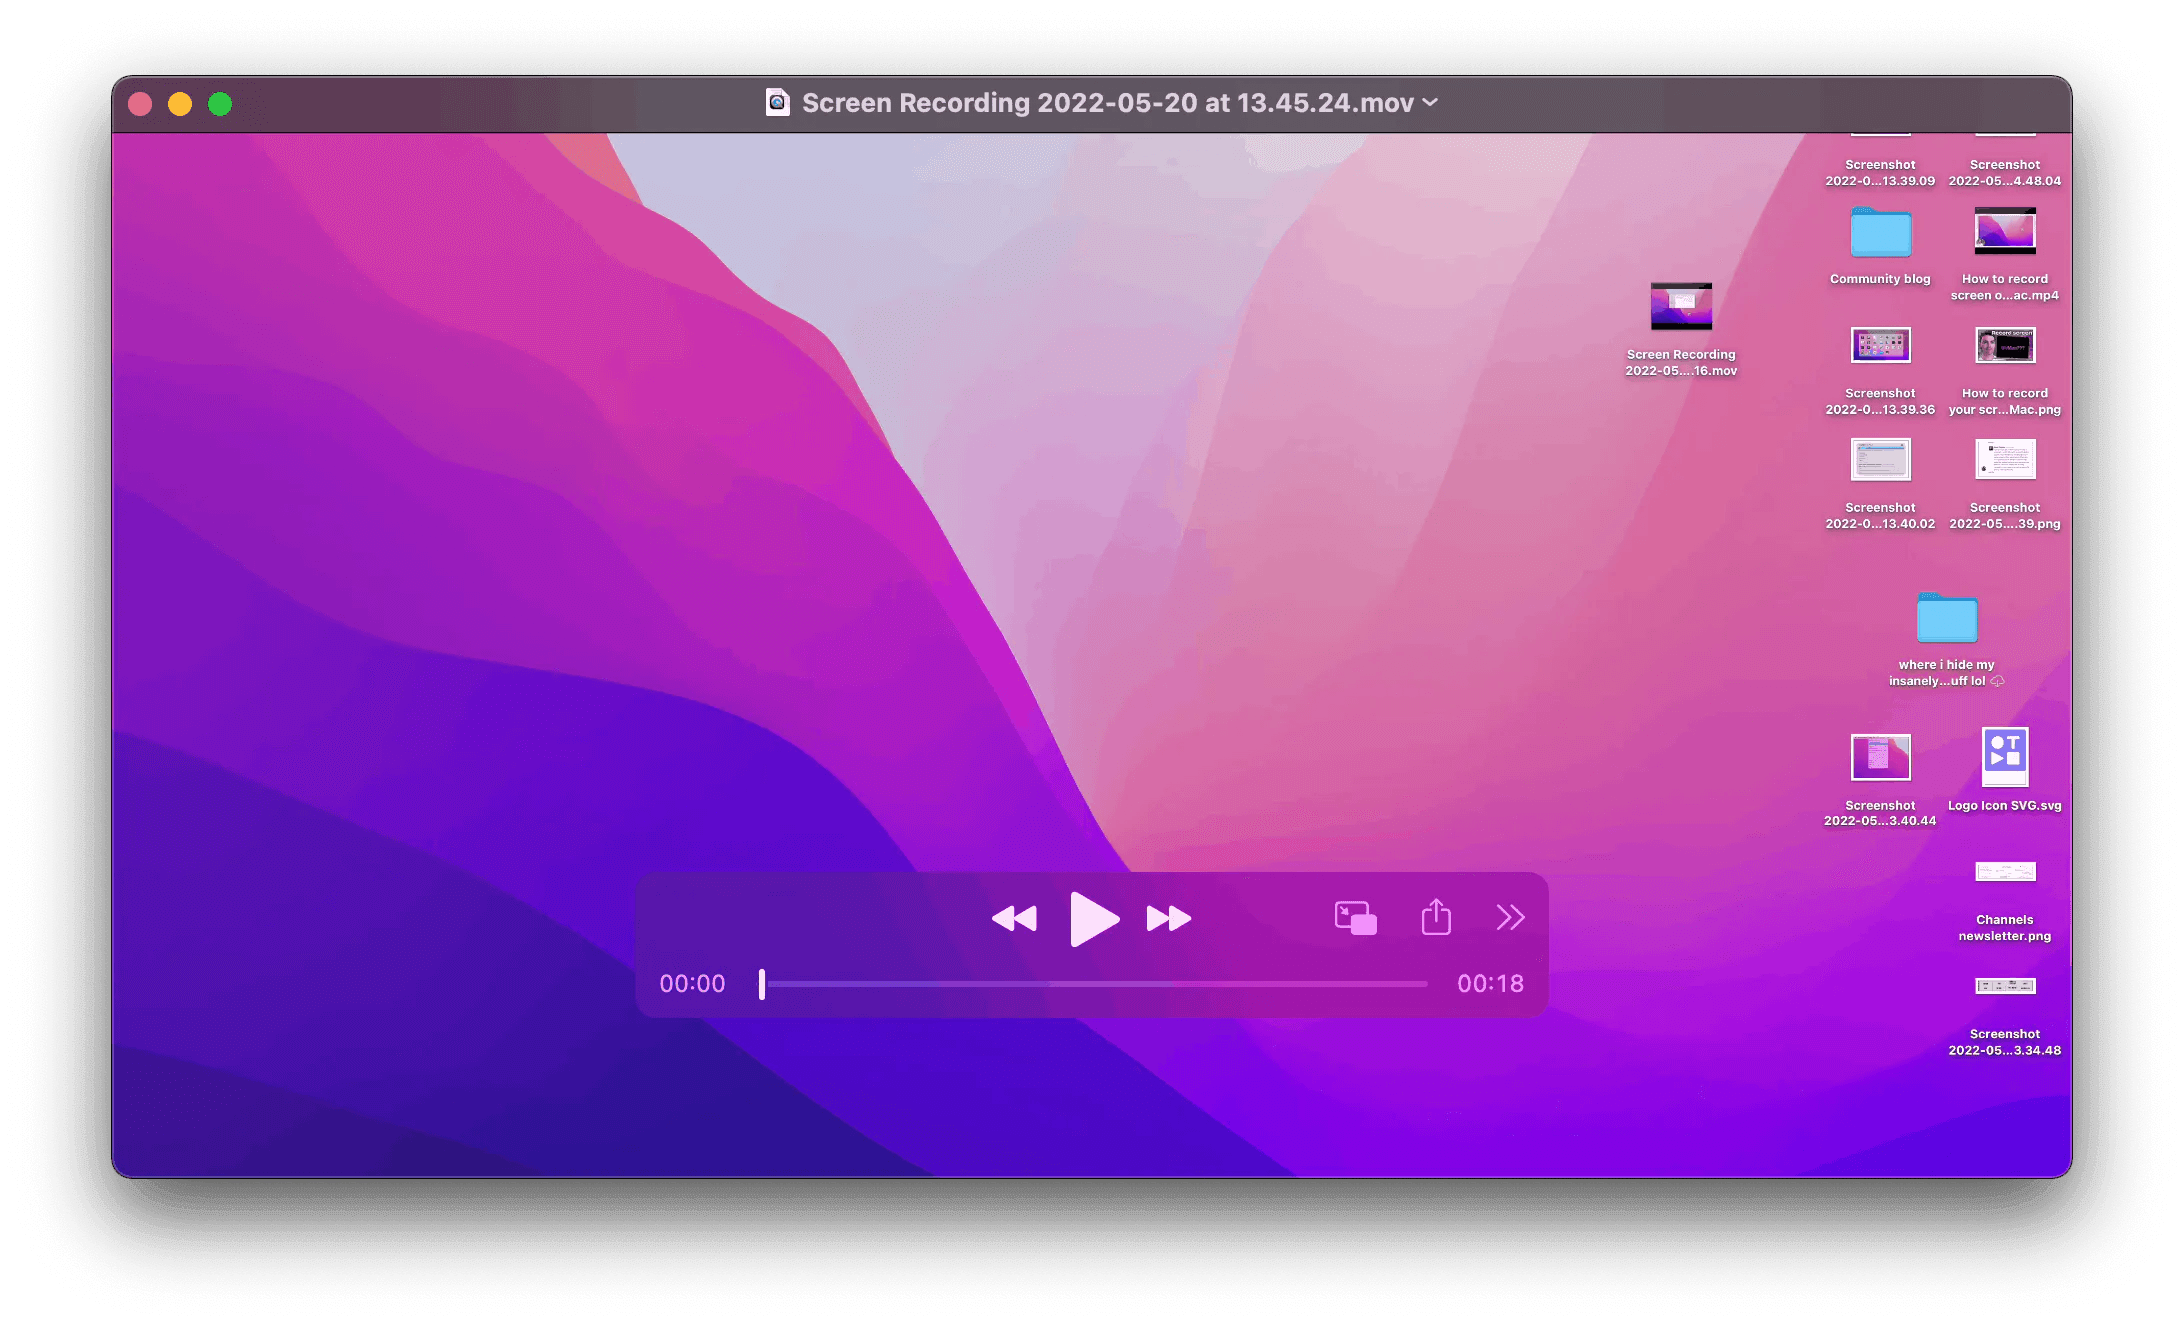Select the Logo Icon SVG.svg file

2004,757
